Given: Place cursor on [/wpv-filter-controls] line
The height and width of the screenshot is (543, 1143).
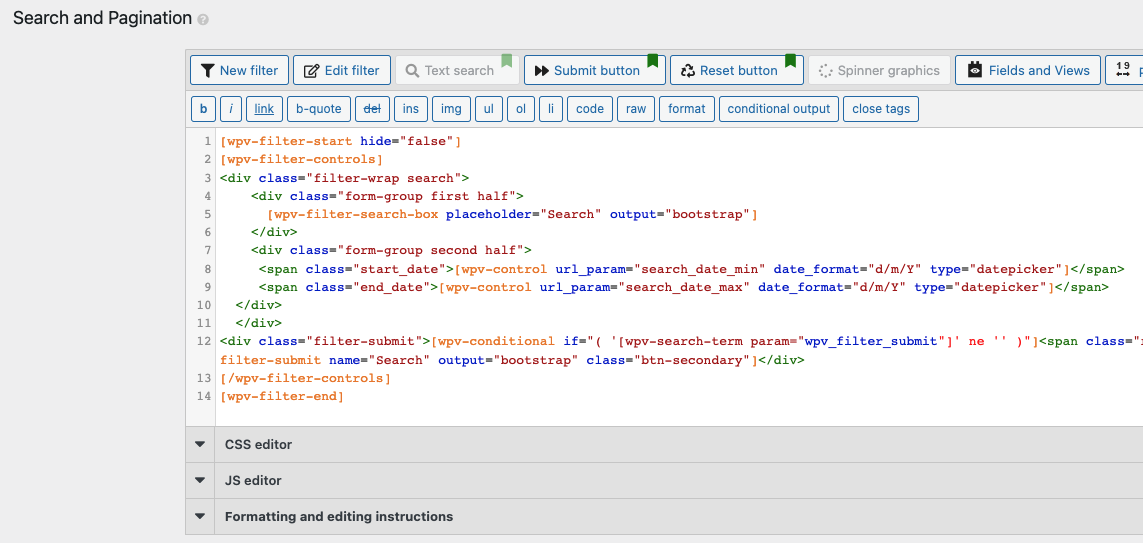Looking at the screenshot, I should tap(305, 378).
